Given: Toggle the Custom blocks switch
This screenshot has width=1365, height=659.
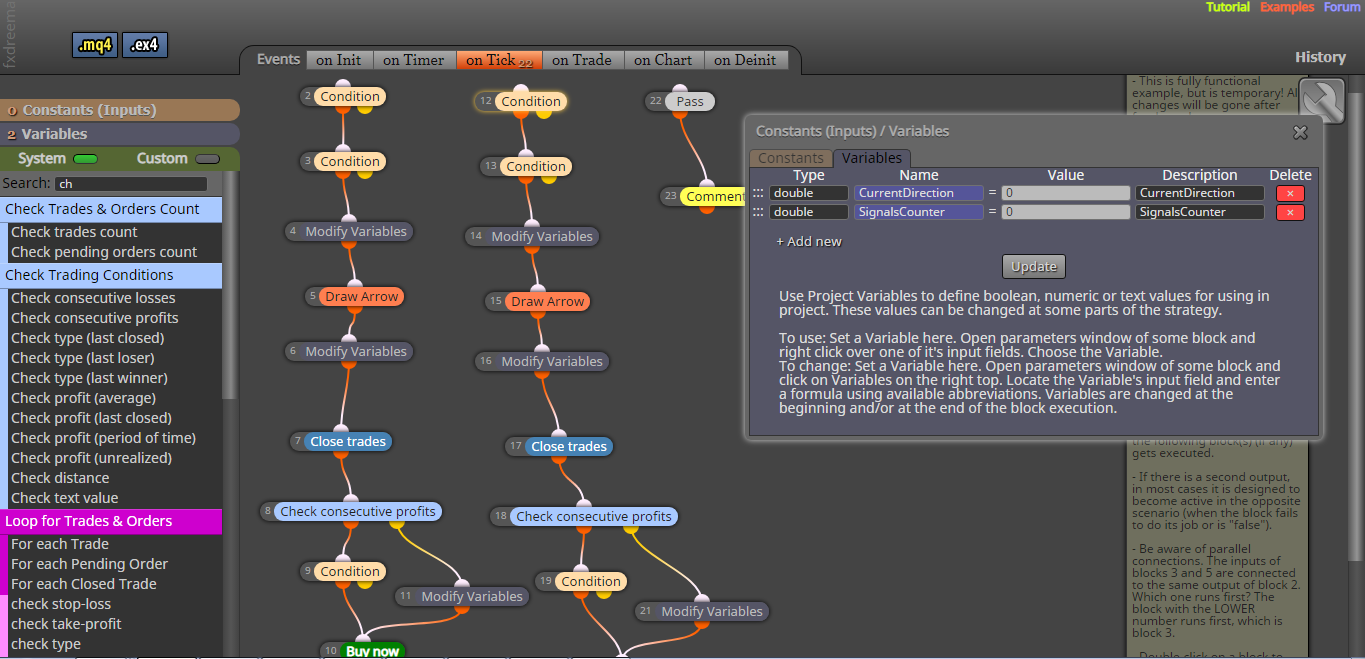Looking at the screenshot, I should point(208,159).
